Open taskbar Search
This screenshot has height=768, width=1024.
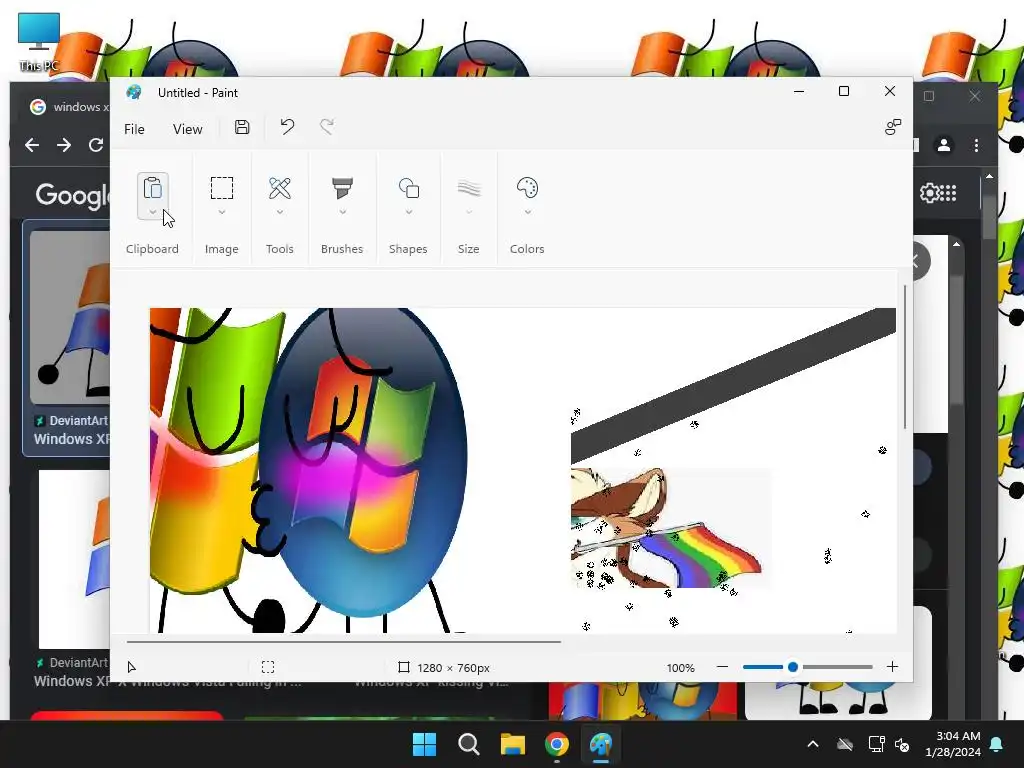point(468,744)
